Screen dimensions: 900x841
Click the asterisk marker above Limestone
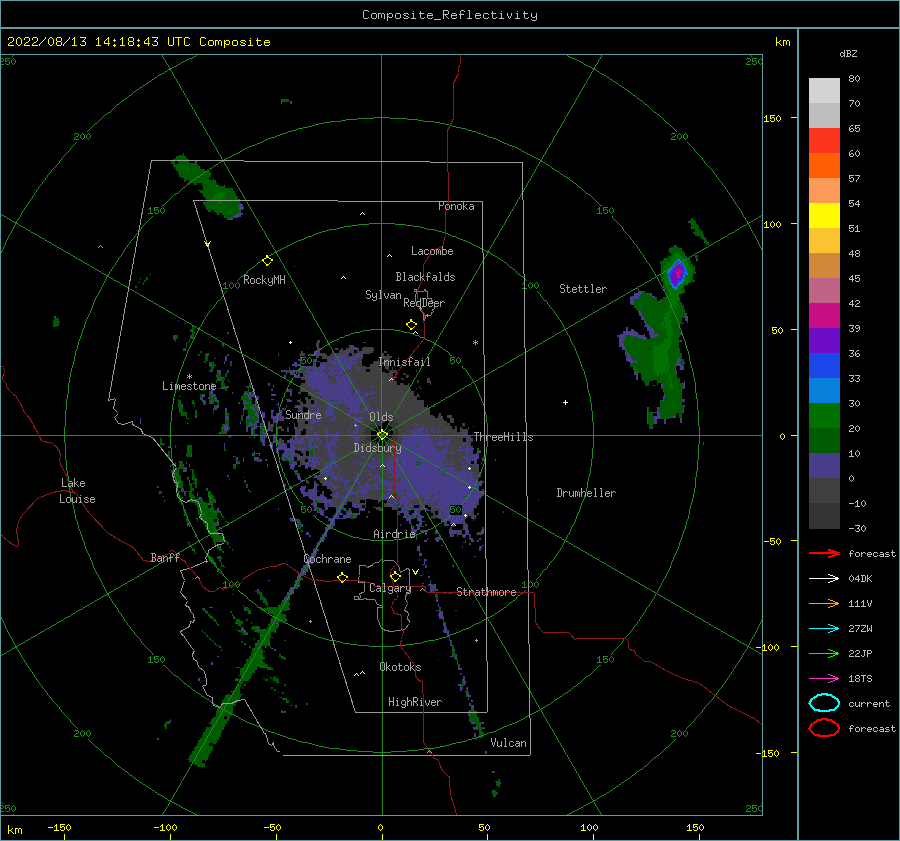click(x=189, y=377)
